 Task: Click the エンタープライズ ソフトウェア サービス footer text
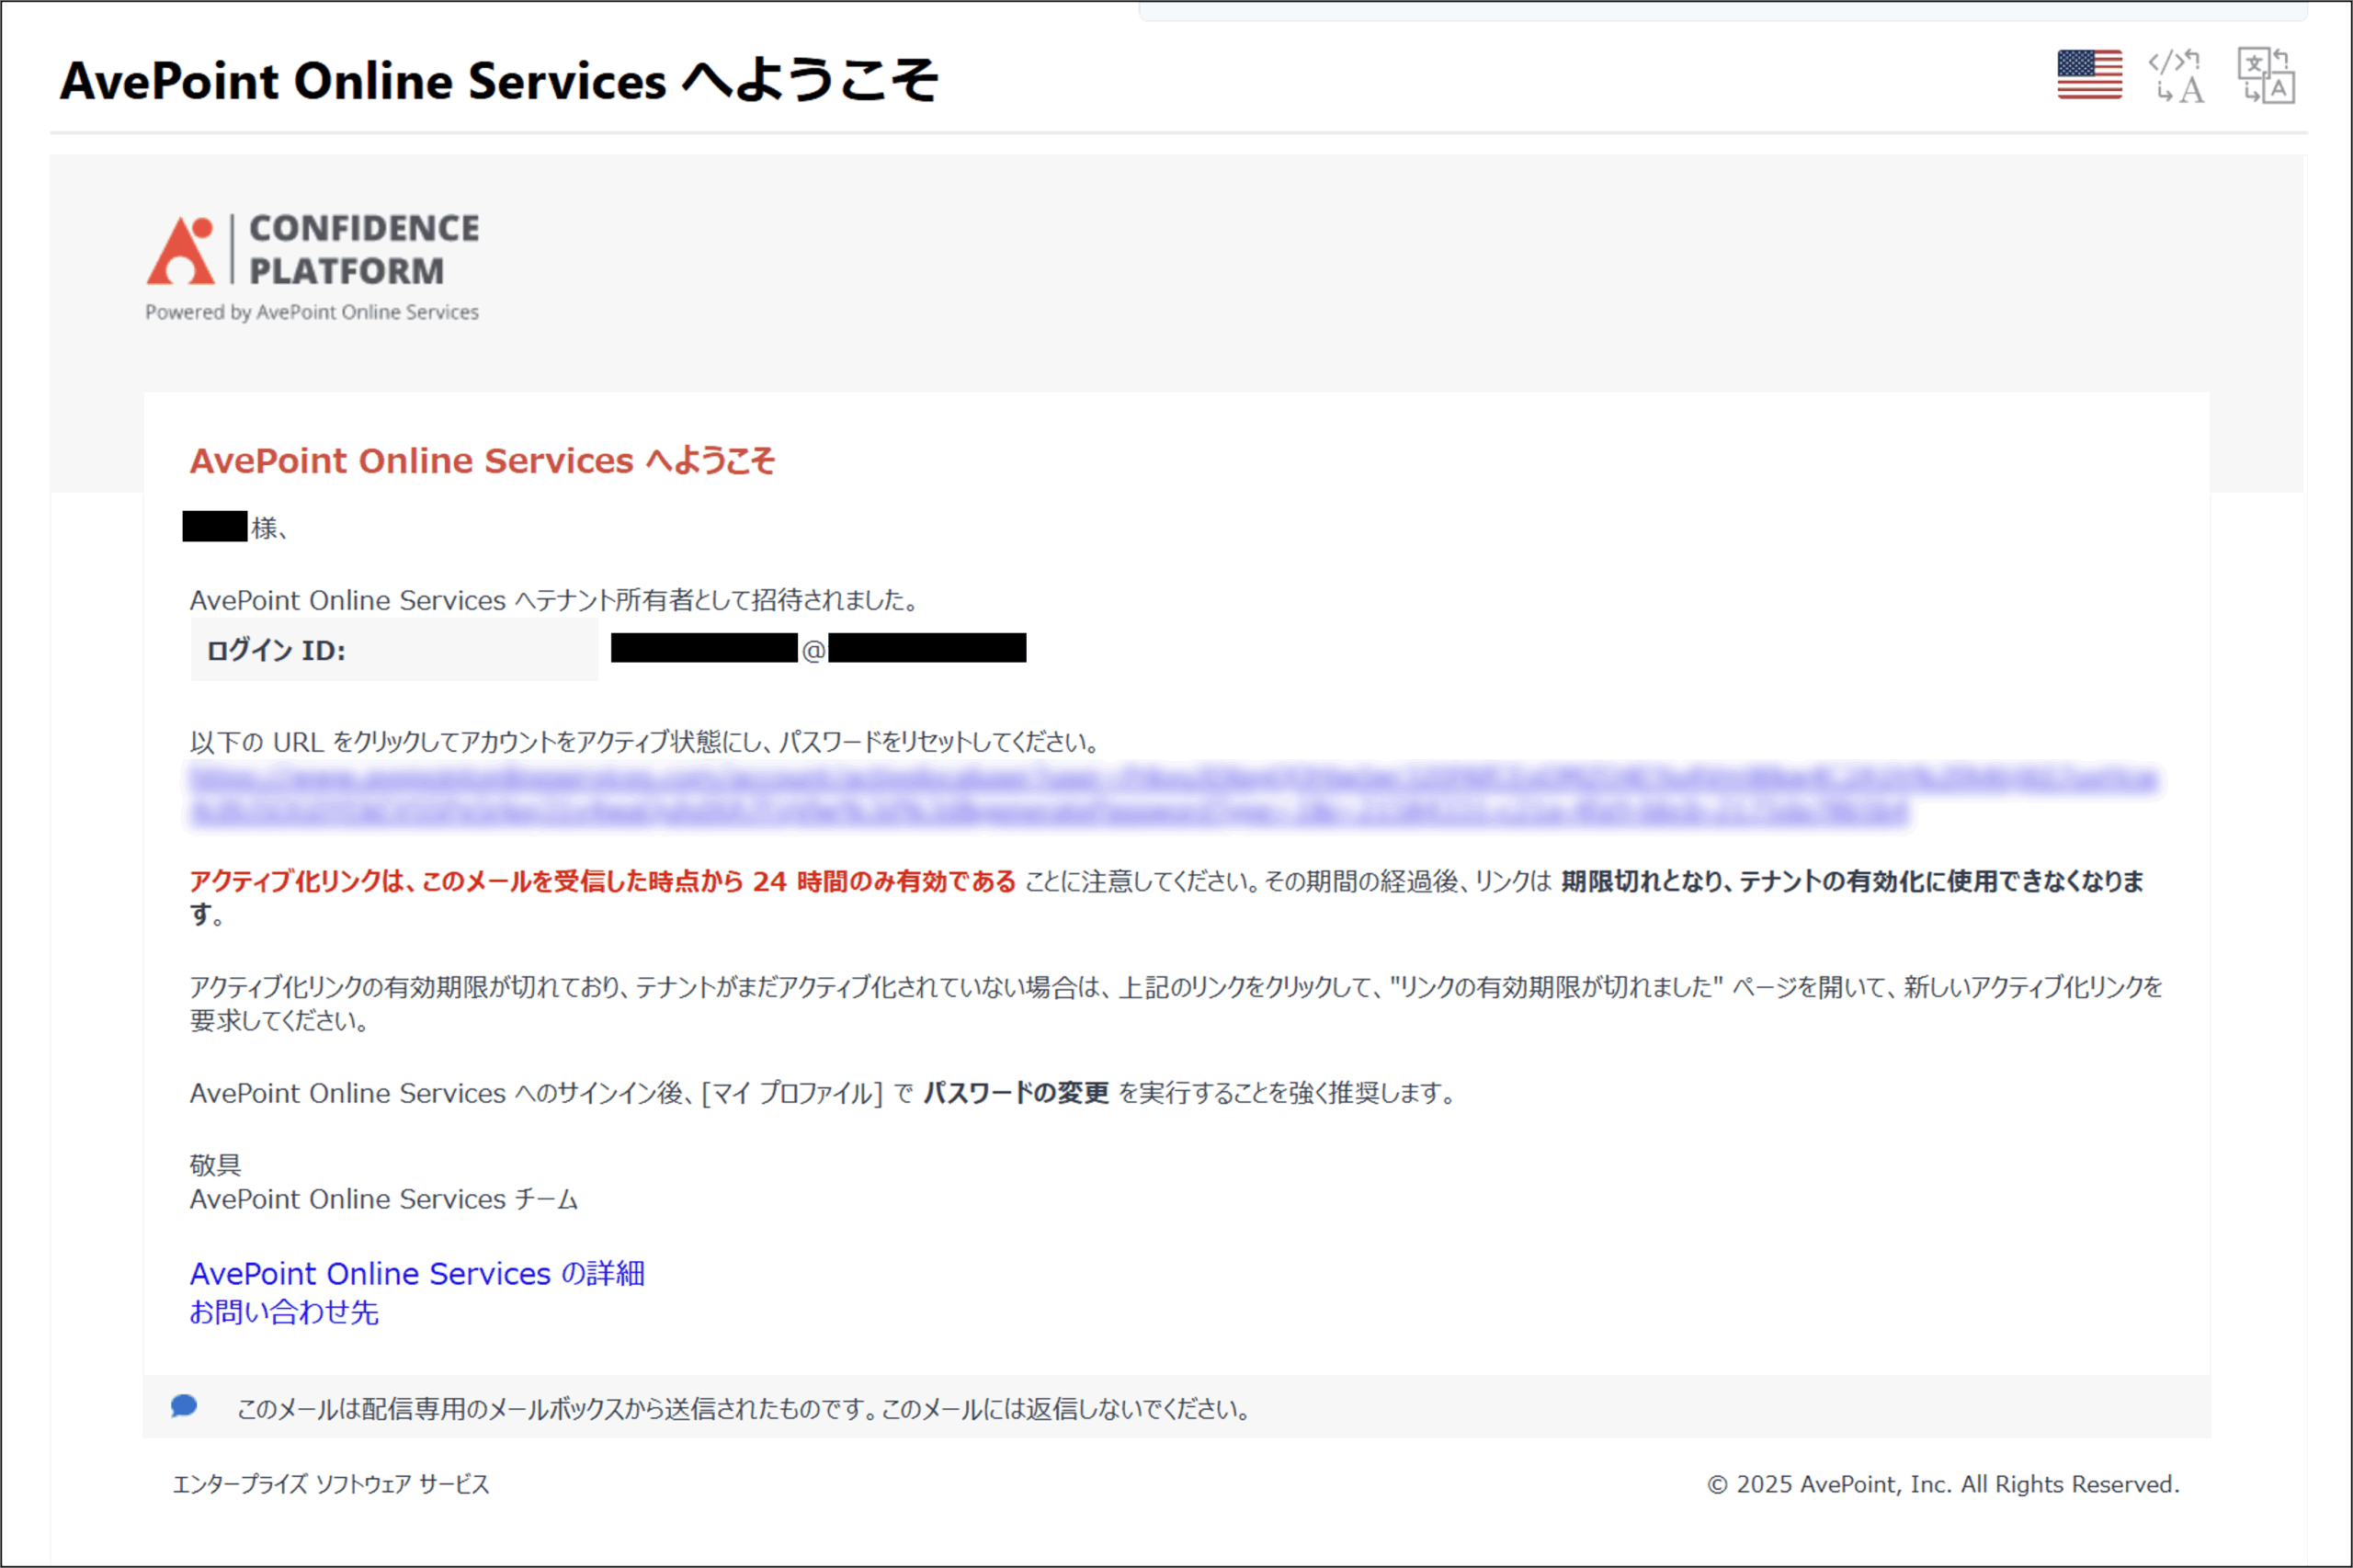pos(331,1484)
